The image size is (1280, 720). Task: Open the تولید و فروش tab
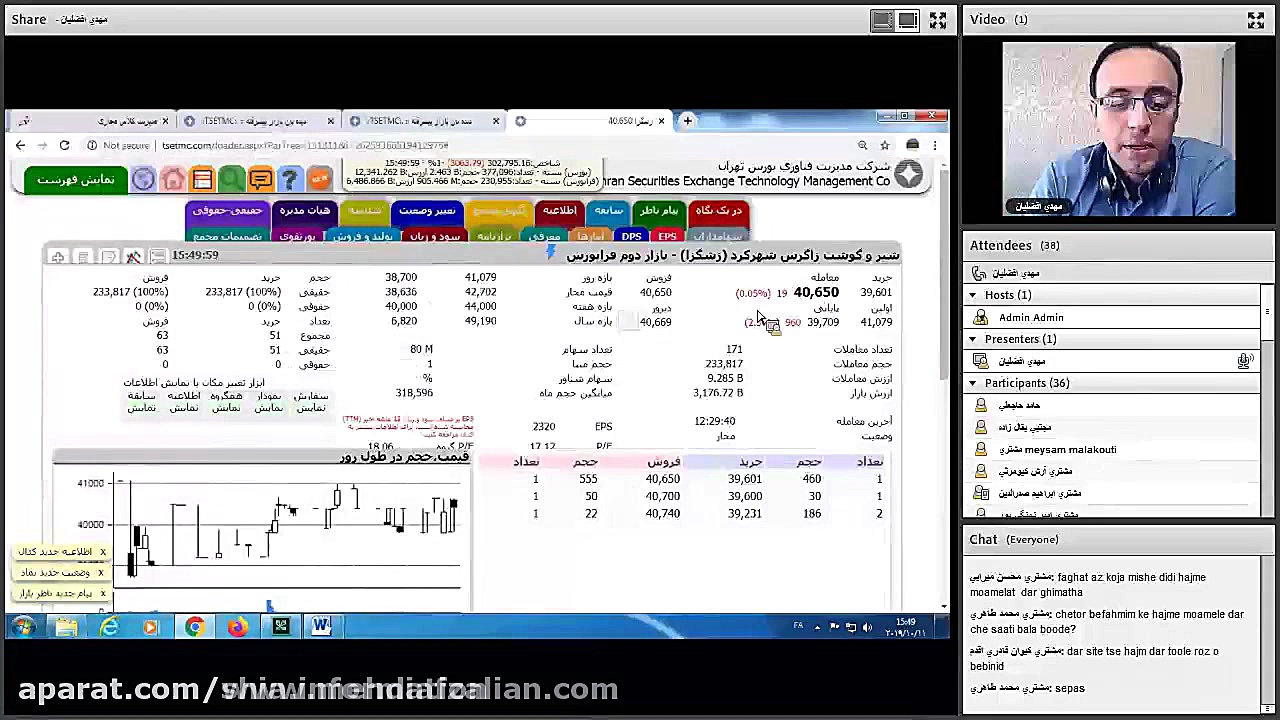coord(362,236)
